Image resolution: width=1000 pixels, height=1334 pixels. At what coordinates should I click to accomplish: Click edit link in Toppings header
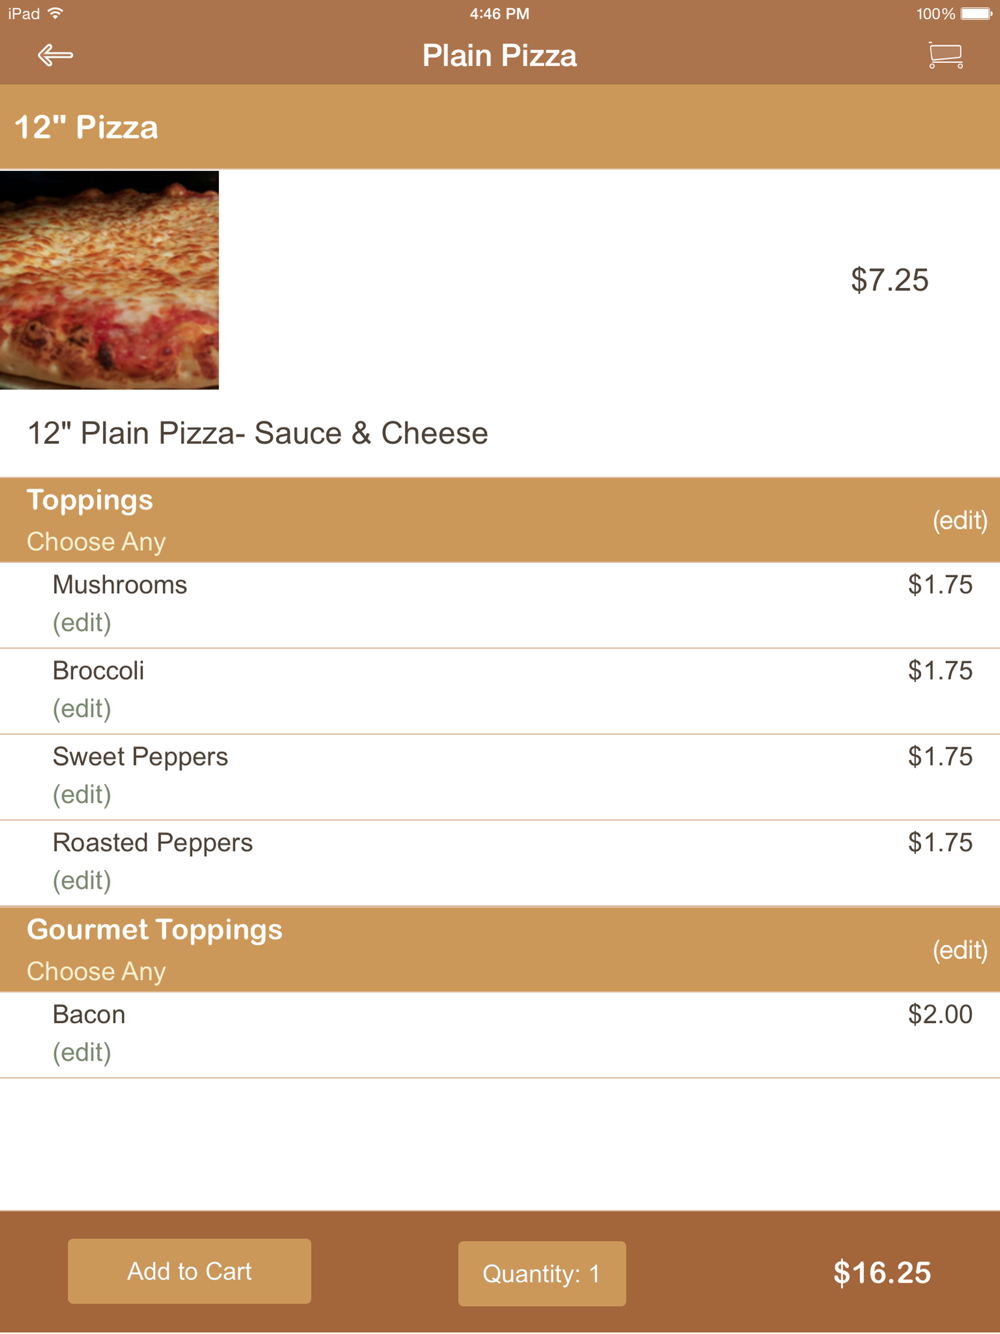pos(960,520)
